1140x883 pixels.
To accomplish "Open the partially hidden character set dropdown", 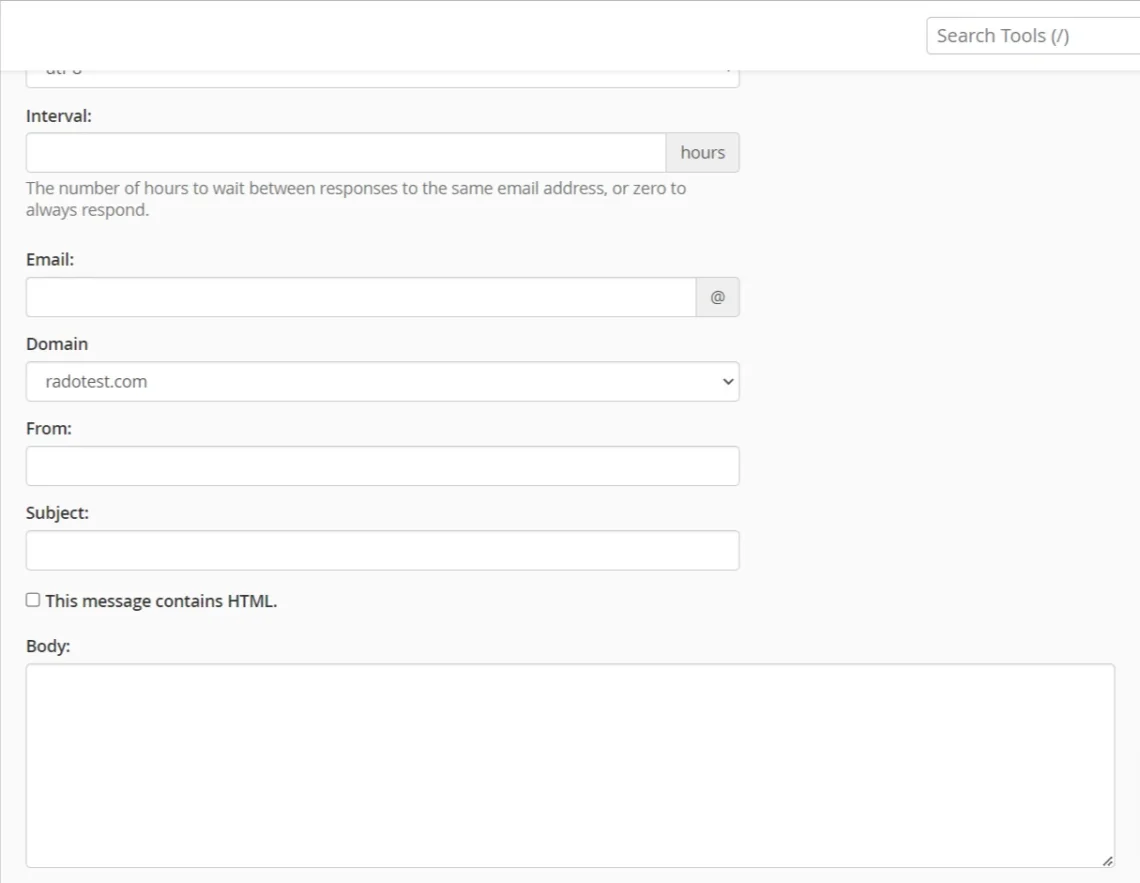I will [x=382, y=77].
